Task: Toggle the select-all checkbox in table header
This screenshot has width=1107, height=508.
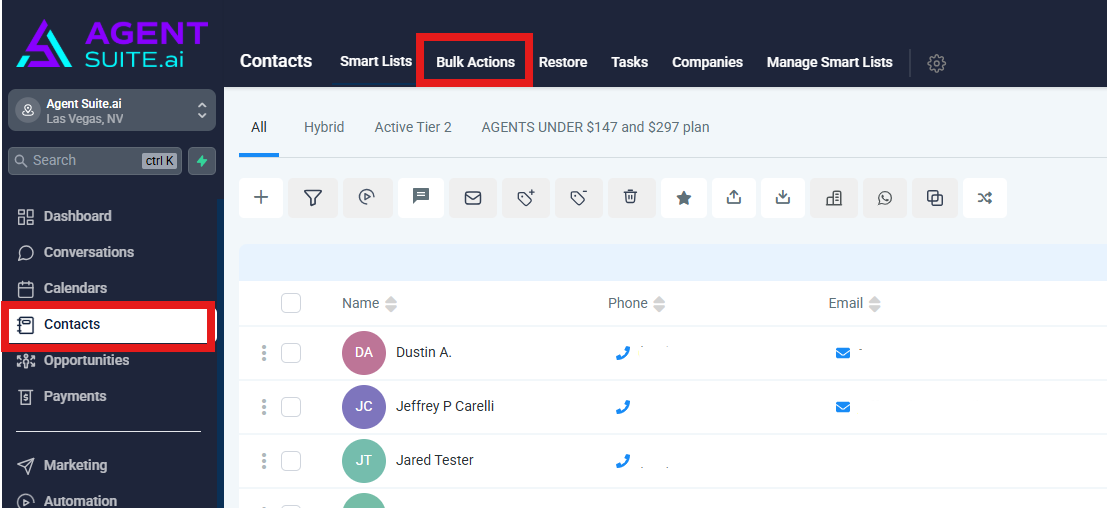Action: pyautogui.click(x=291, y=303)
